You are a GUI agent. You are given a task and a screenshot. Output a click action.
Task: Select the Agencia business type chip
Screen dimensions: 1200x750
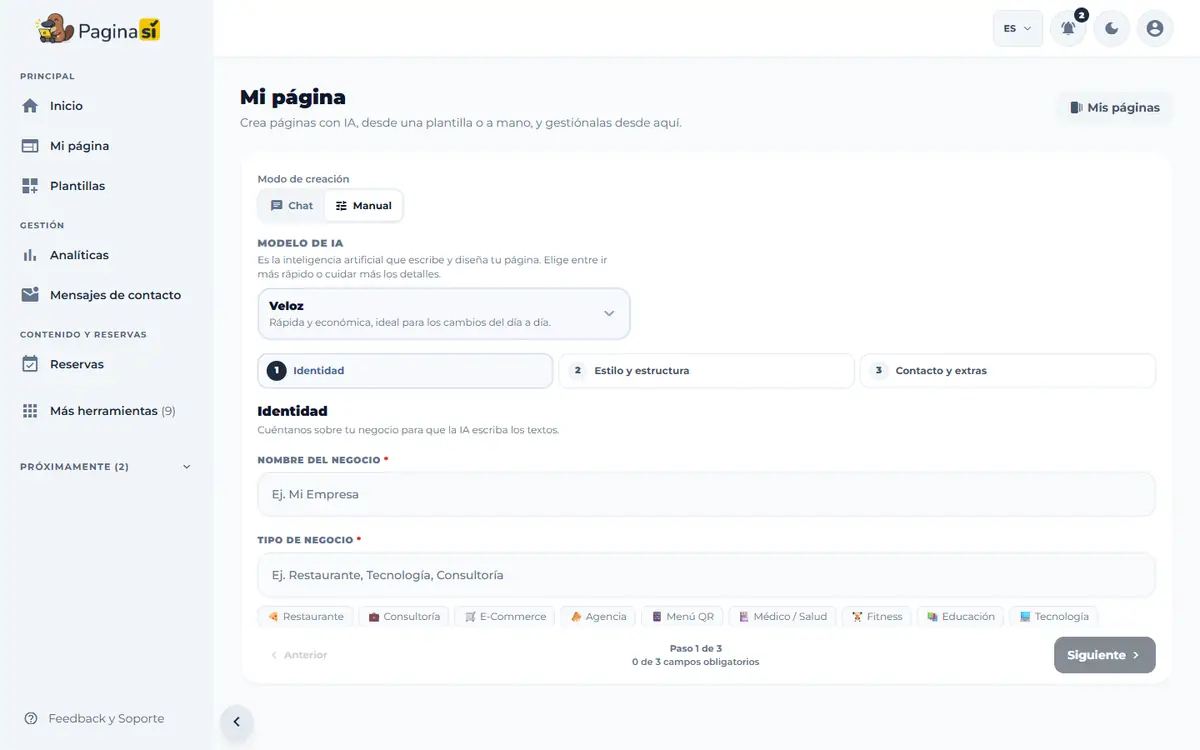pyautogui.click(x=598, y=616)
